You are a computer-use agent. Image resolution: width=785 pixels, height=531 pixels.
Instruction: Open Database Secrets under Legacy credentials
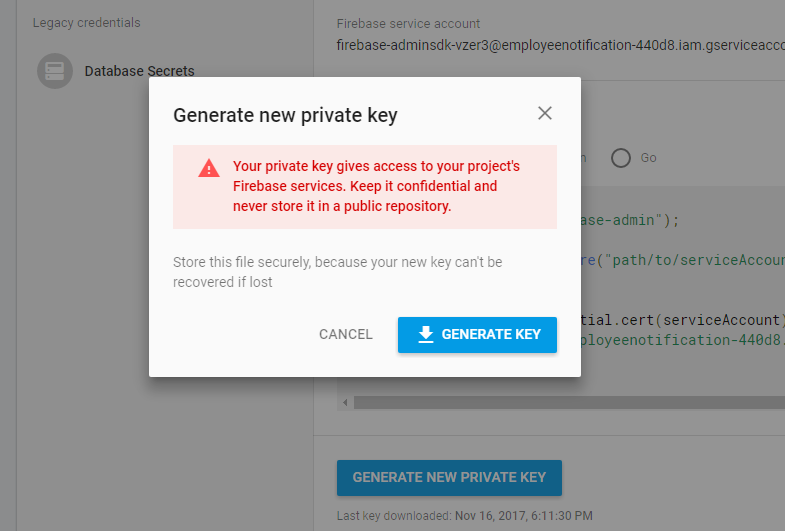tap(139, 71)
